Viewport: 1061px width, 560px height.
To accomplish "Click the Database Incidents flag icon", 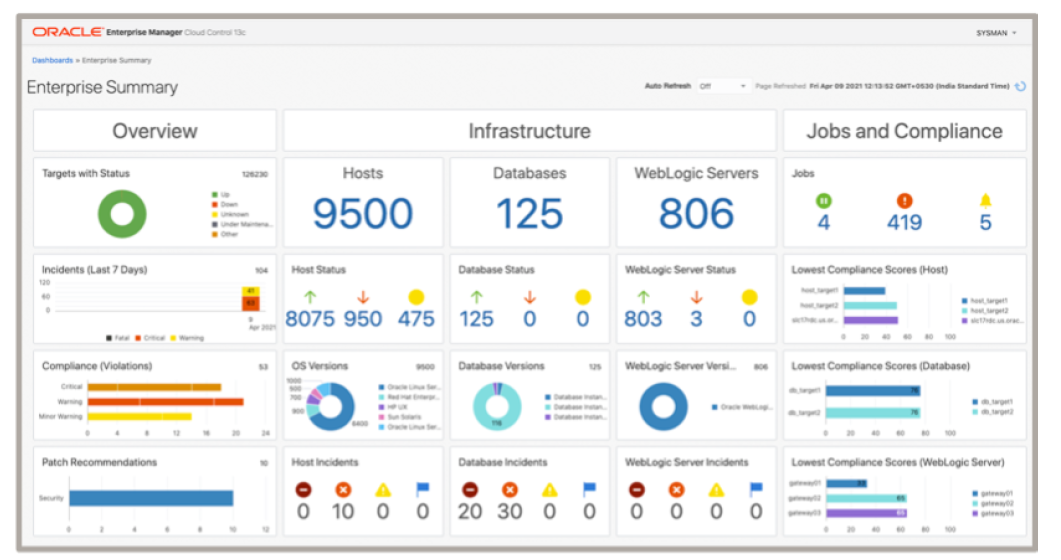I will point(589,489).
